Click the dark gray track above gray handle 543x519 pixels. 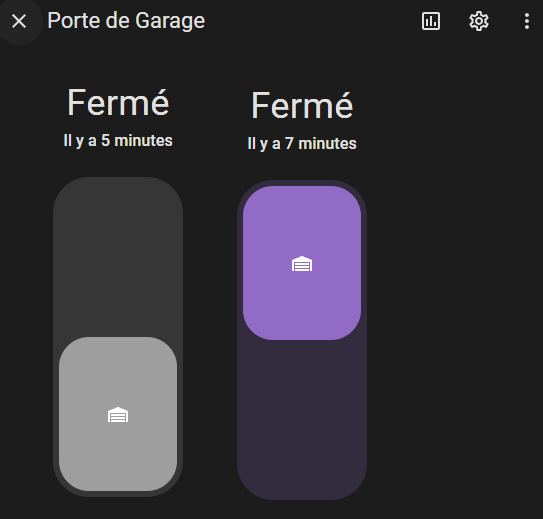point(118,257)
